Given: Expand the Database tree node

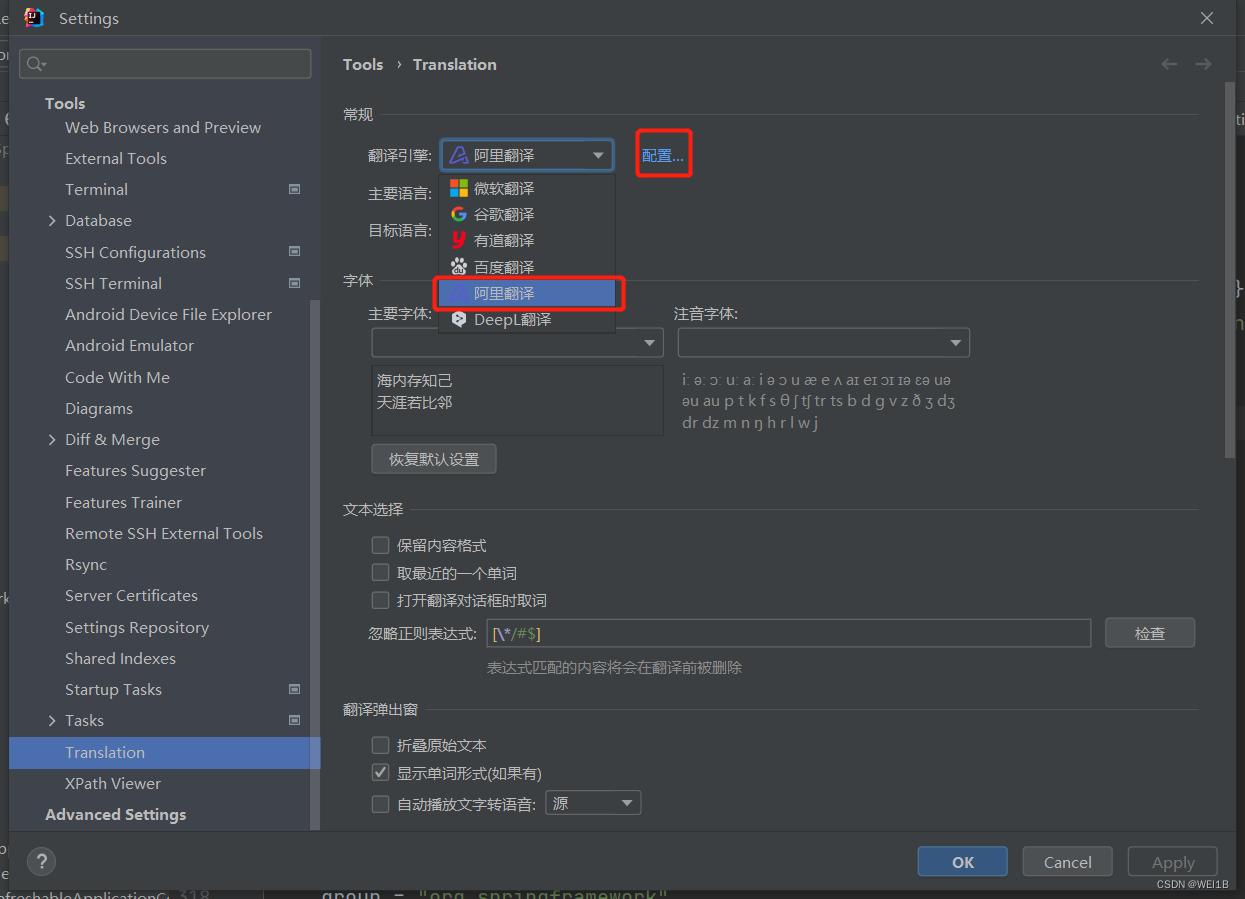Looking at the screenshot, I should [52, 221].
